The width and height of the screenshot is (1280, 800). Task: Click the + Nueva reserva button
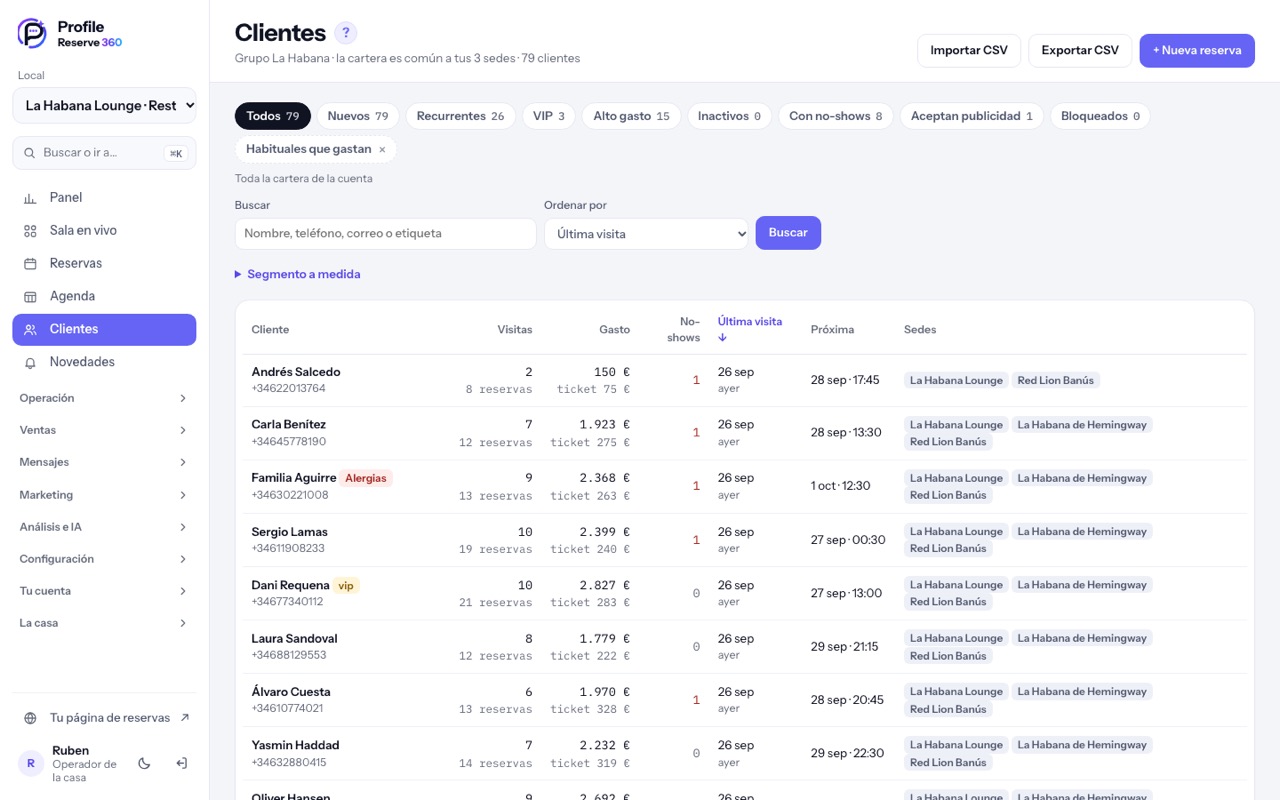point(1197,50)
